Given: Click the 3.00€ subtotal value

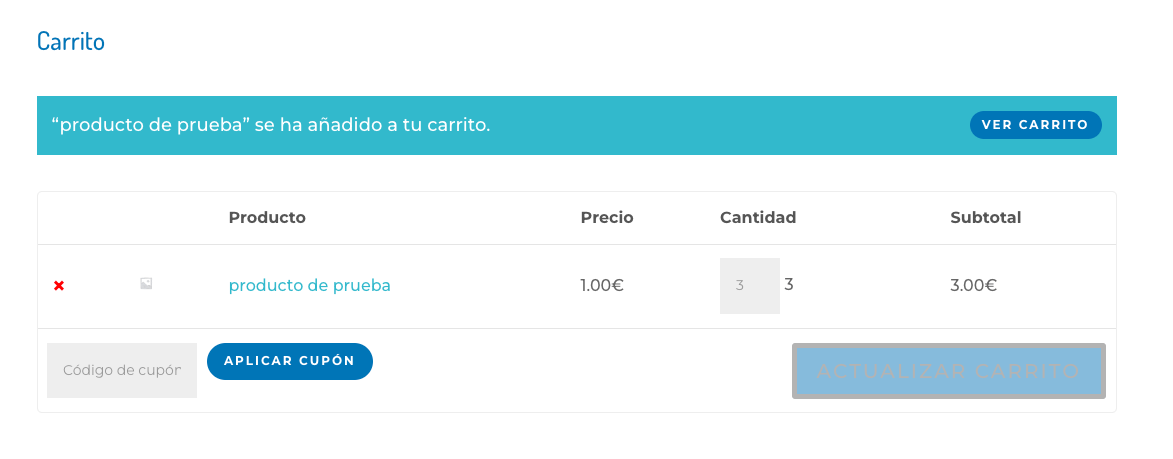Looking at the screenshot, I should (973, 285).
